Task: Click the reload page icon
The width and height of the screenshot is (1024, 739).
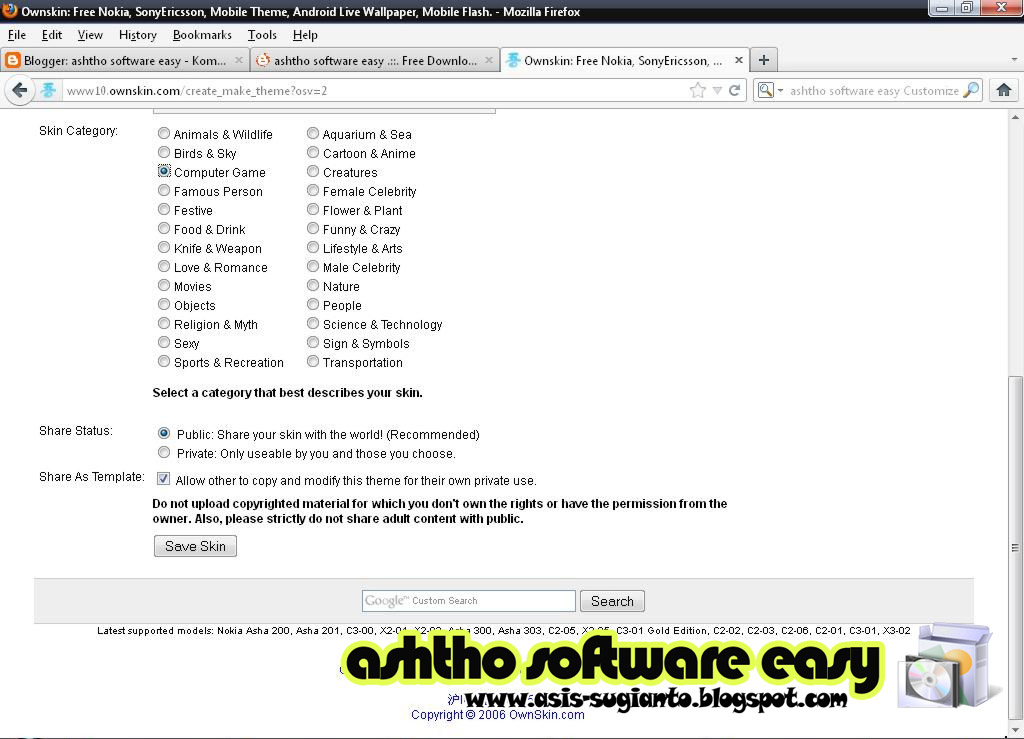Action: pyautogui.click(x=735, y=90)
